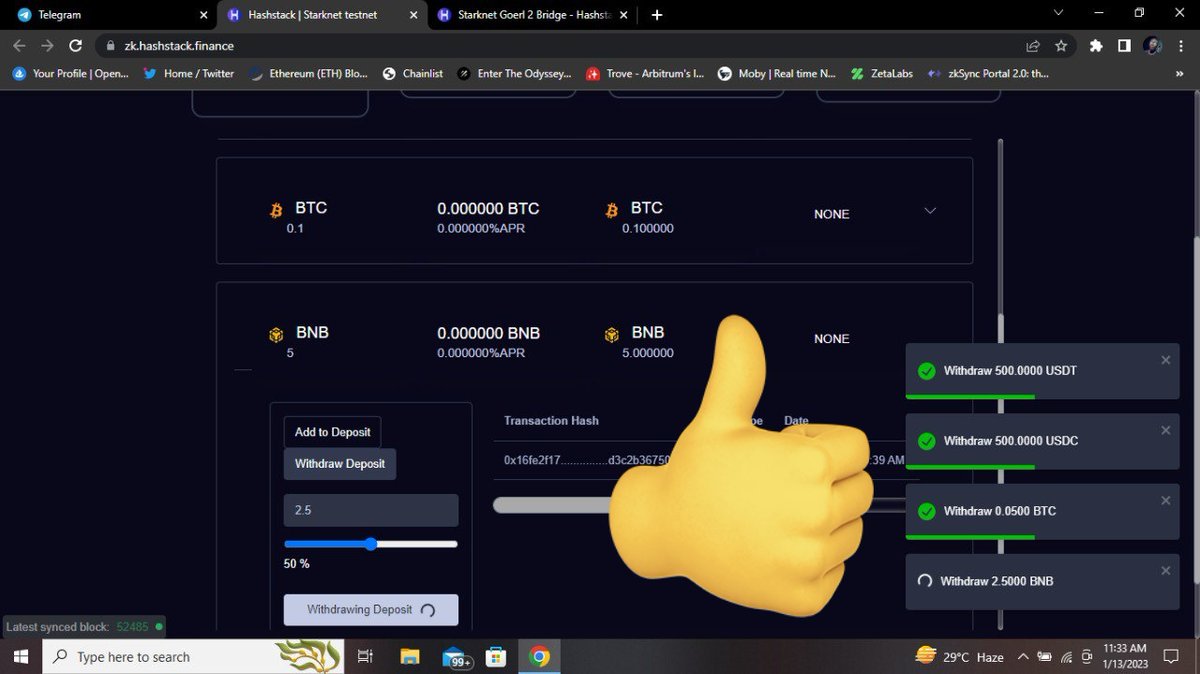Click the Withdraw 0.0500 BTC success checkmark
1200x674 pixels.
coord(926,511)
